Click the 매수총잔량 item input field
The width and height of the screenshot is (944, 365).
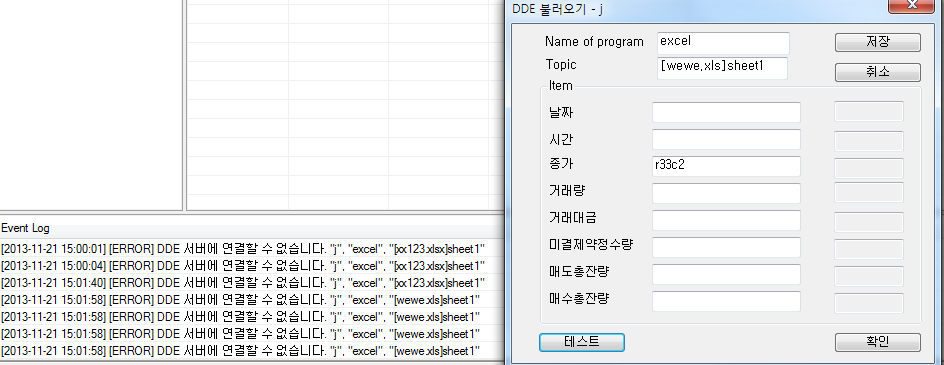click(x=726, y=301)
